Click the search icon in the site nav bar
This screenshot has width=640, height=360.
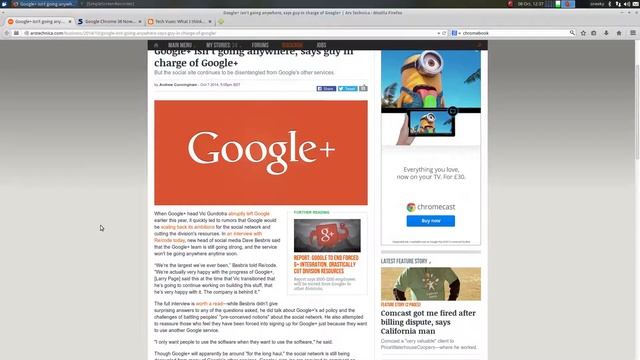480,45
